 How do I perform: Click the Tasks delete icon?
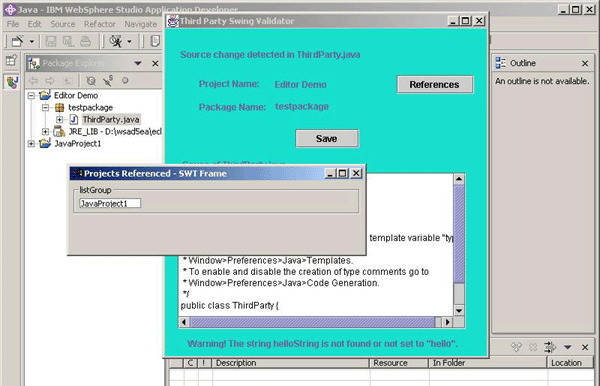click(533, 347)
